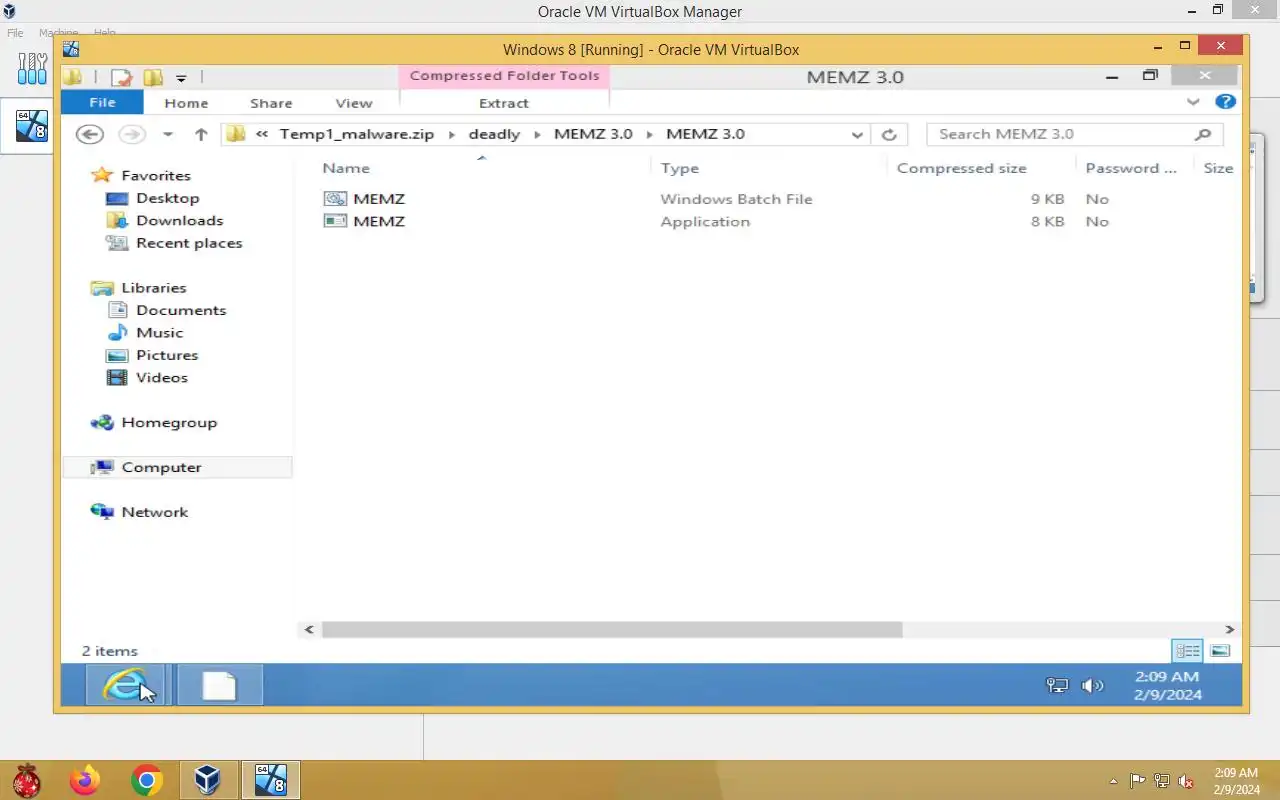1280x800 pixels.
Task: Expand hidden breadcrumb path chevrons
Action: [261, 134]
